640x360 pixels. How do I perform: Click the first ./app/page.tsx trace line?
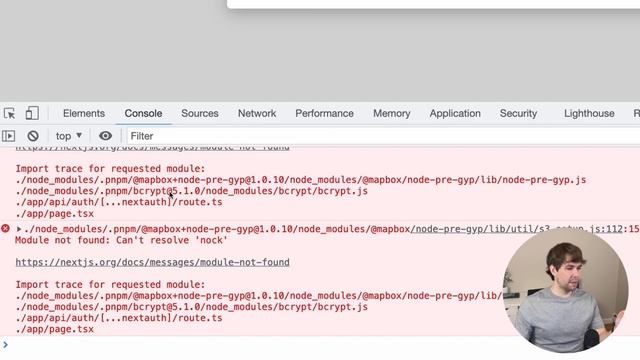pos(55,214)
